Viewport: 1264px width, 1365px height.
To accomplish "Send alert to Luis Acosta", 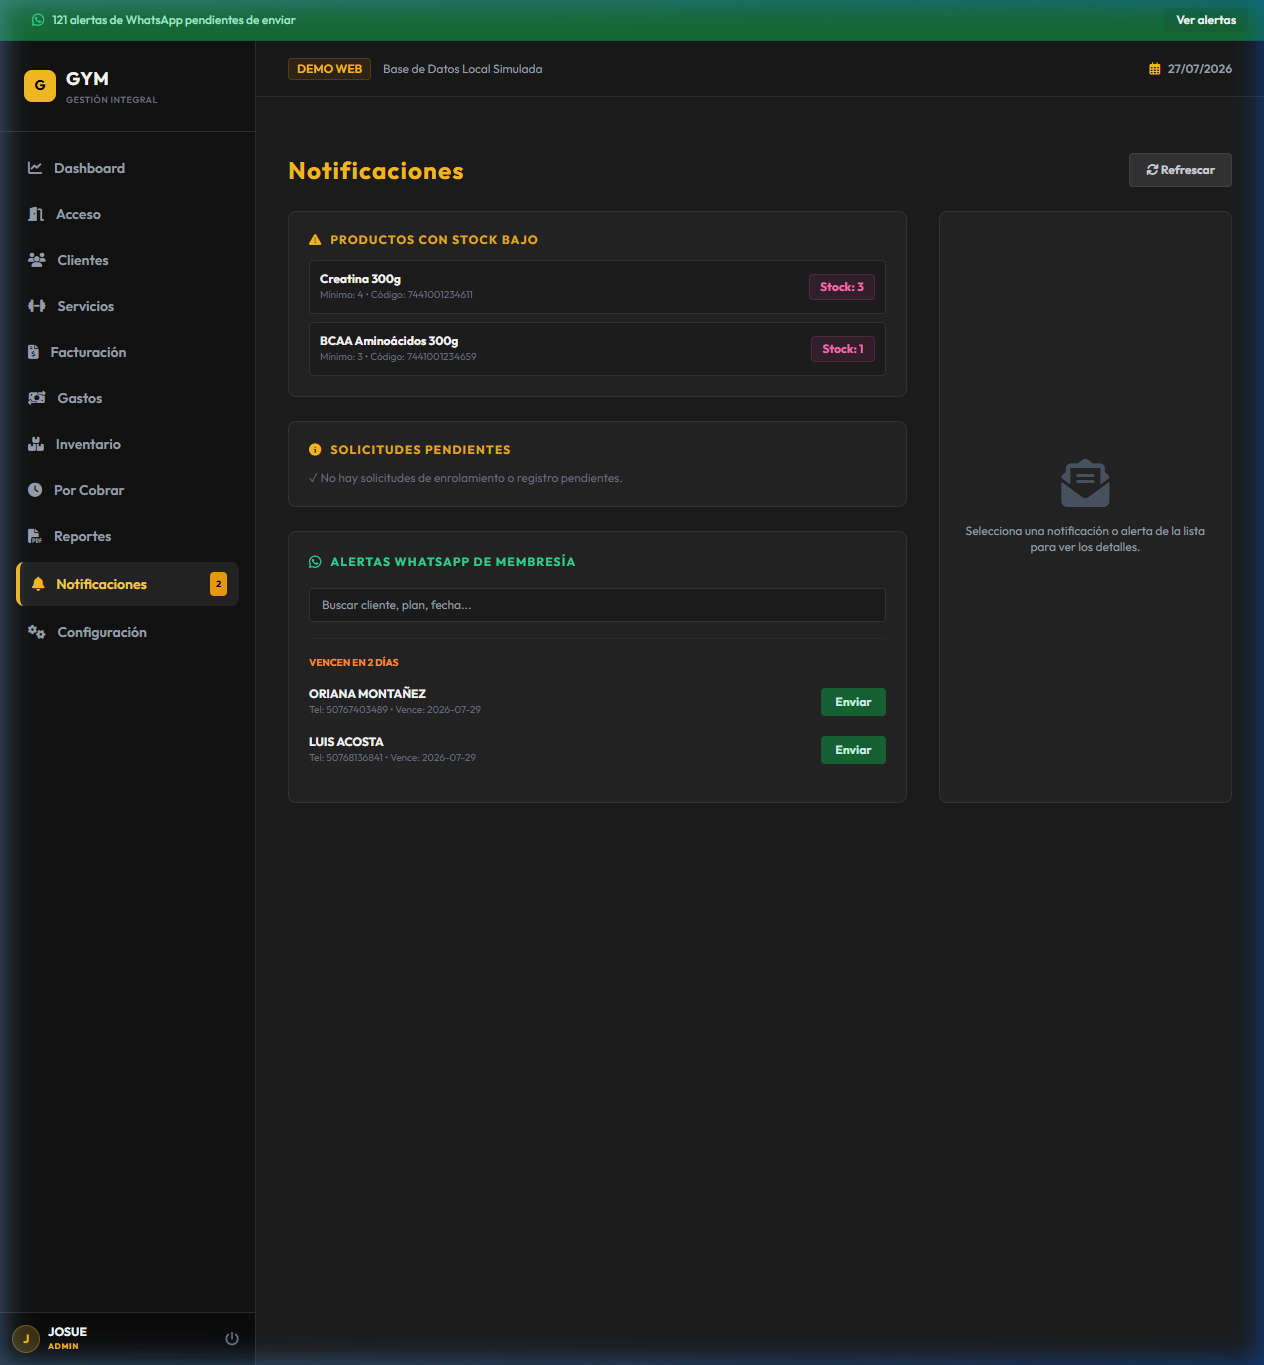I will click(853, 750).
